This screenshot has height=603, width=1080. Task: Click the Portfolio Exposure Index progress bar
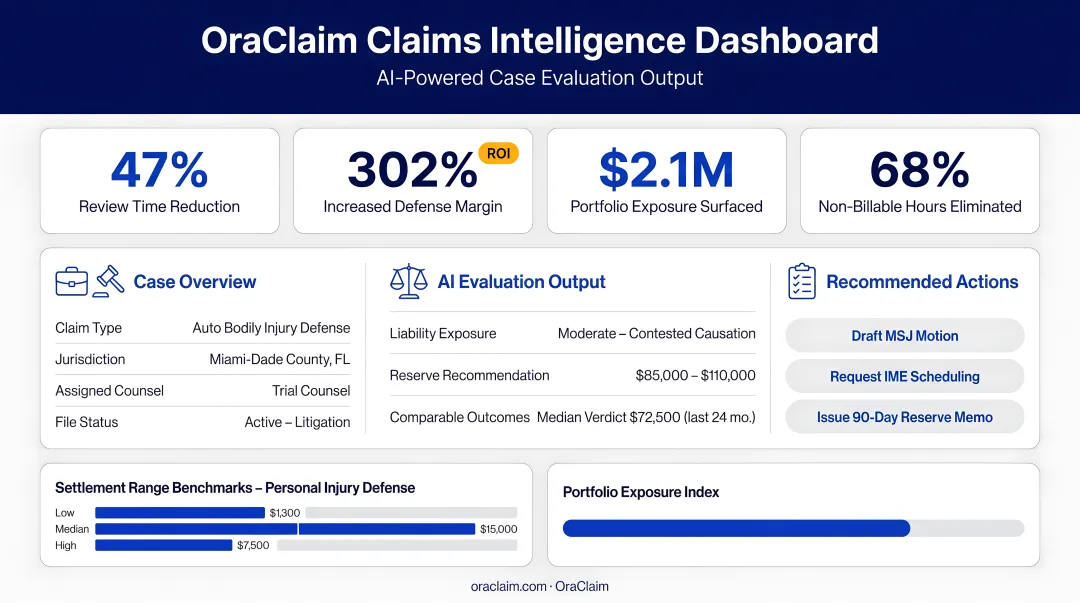(x=793, y=529)
